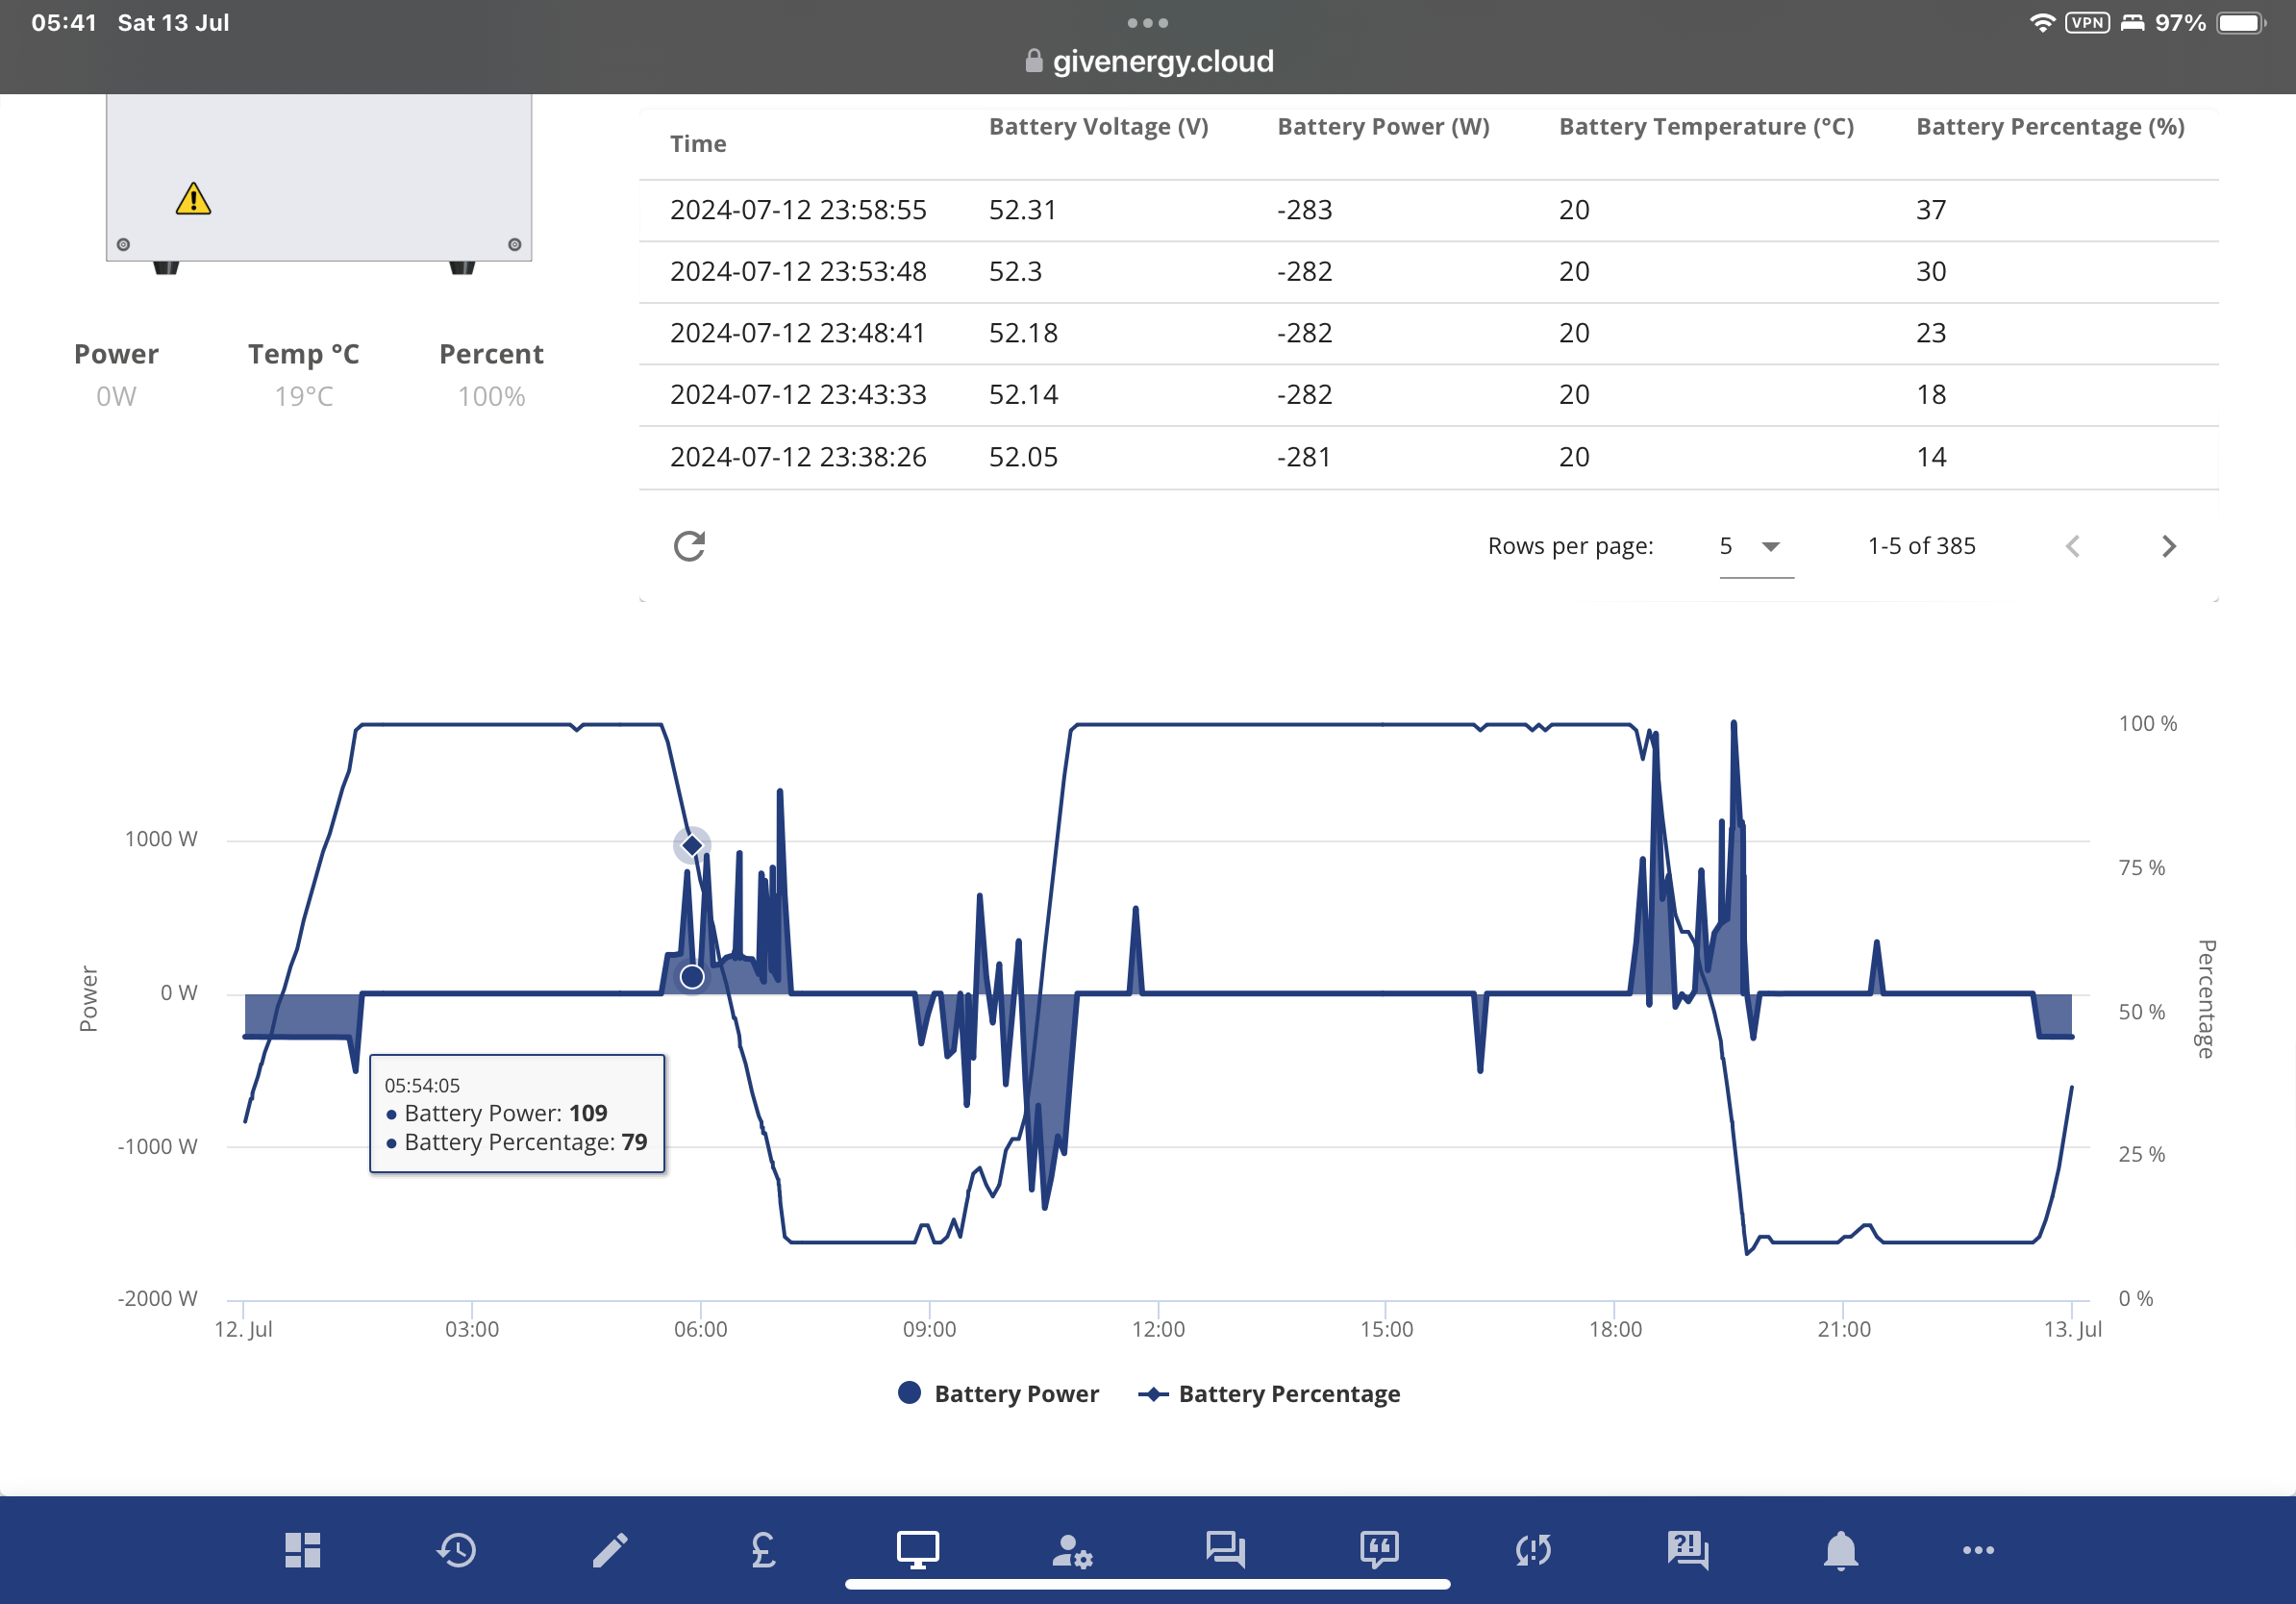
Task: Toggle Battery Percentage series in legend
Action: [1269, 1393]
